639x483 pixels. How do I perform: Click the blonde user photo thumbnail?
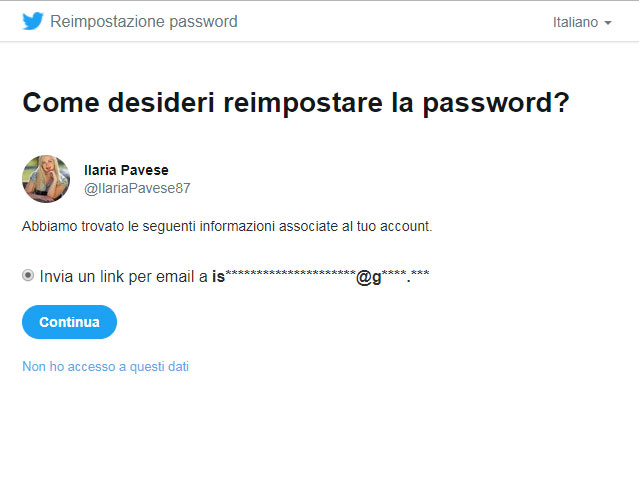coord(46,179)
